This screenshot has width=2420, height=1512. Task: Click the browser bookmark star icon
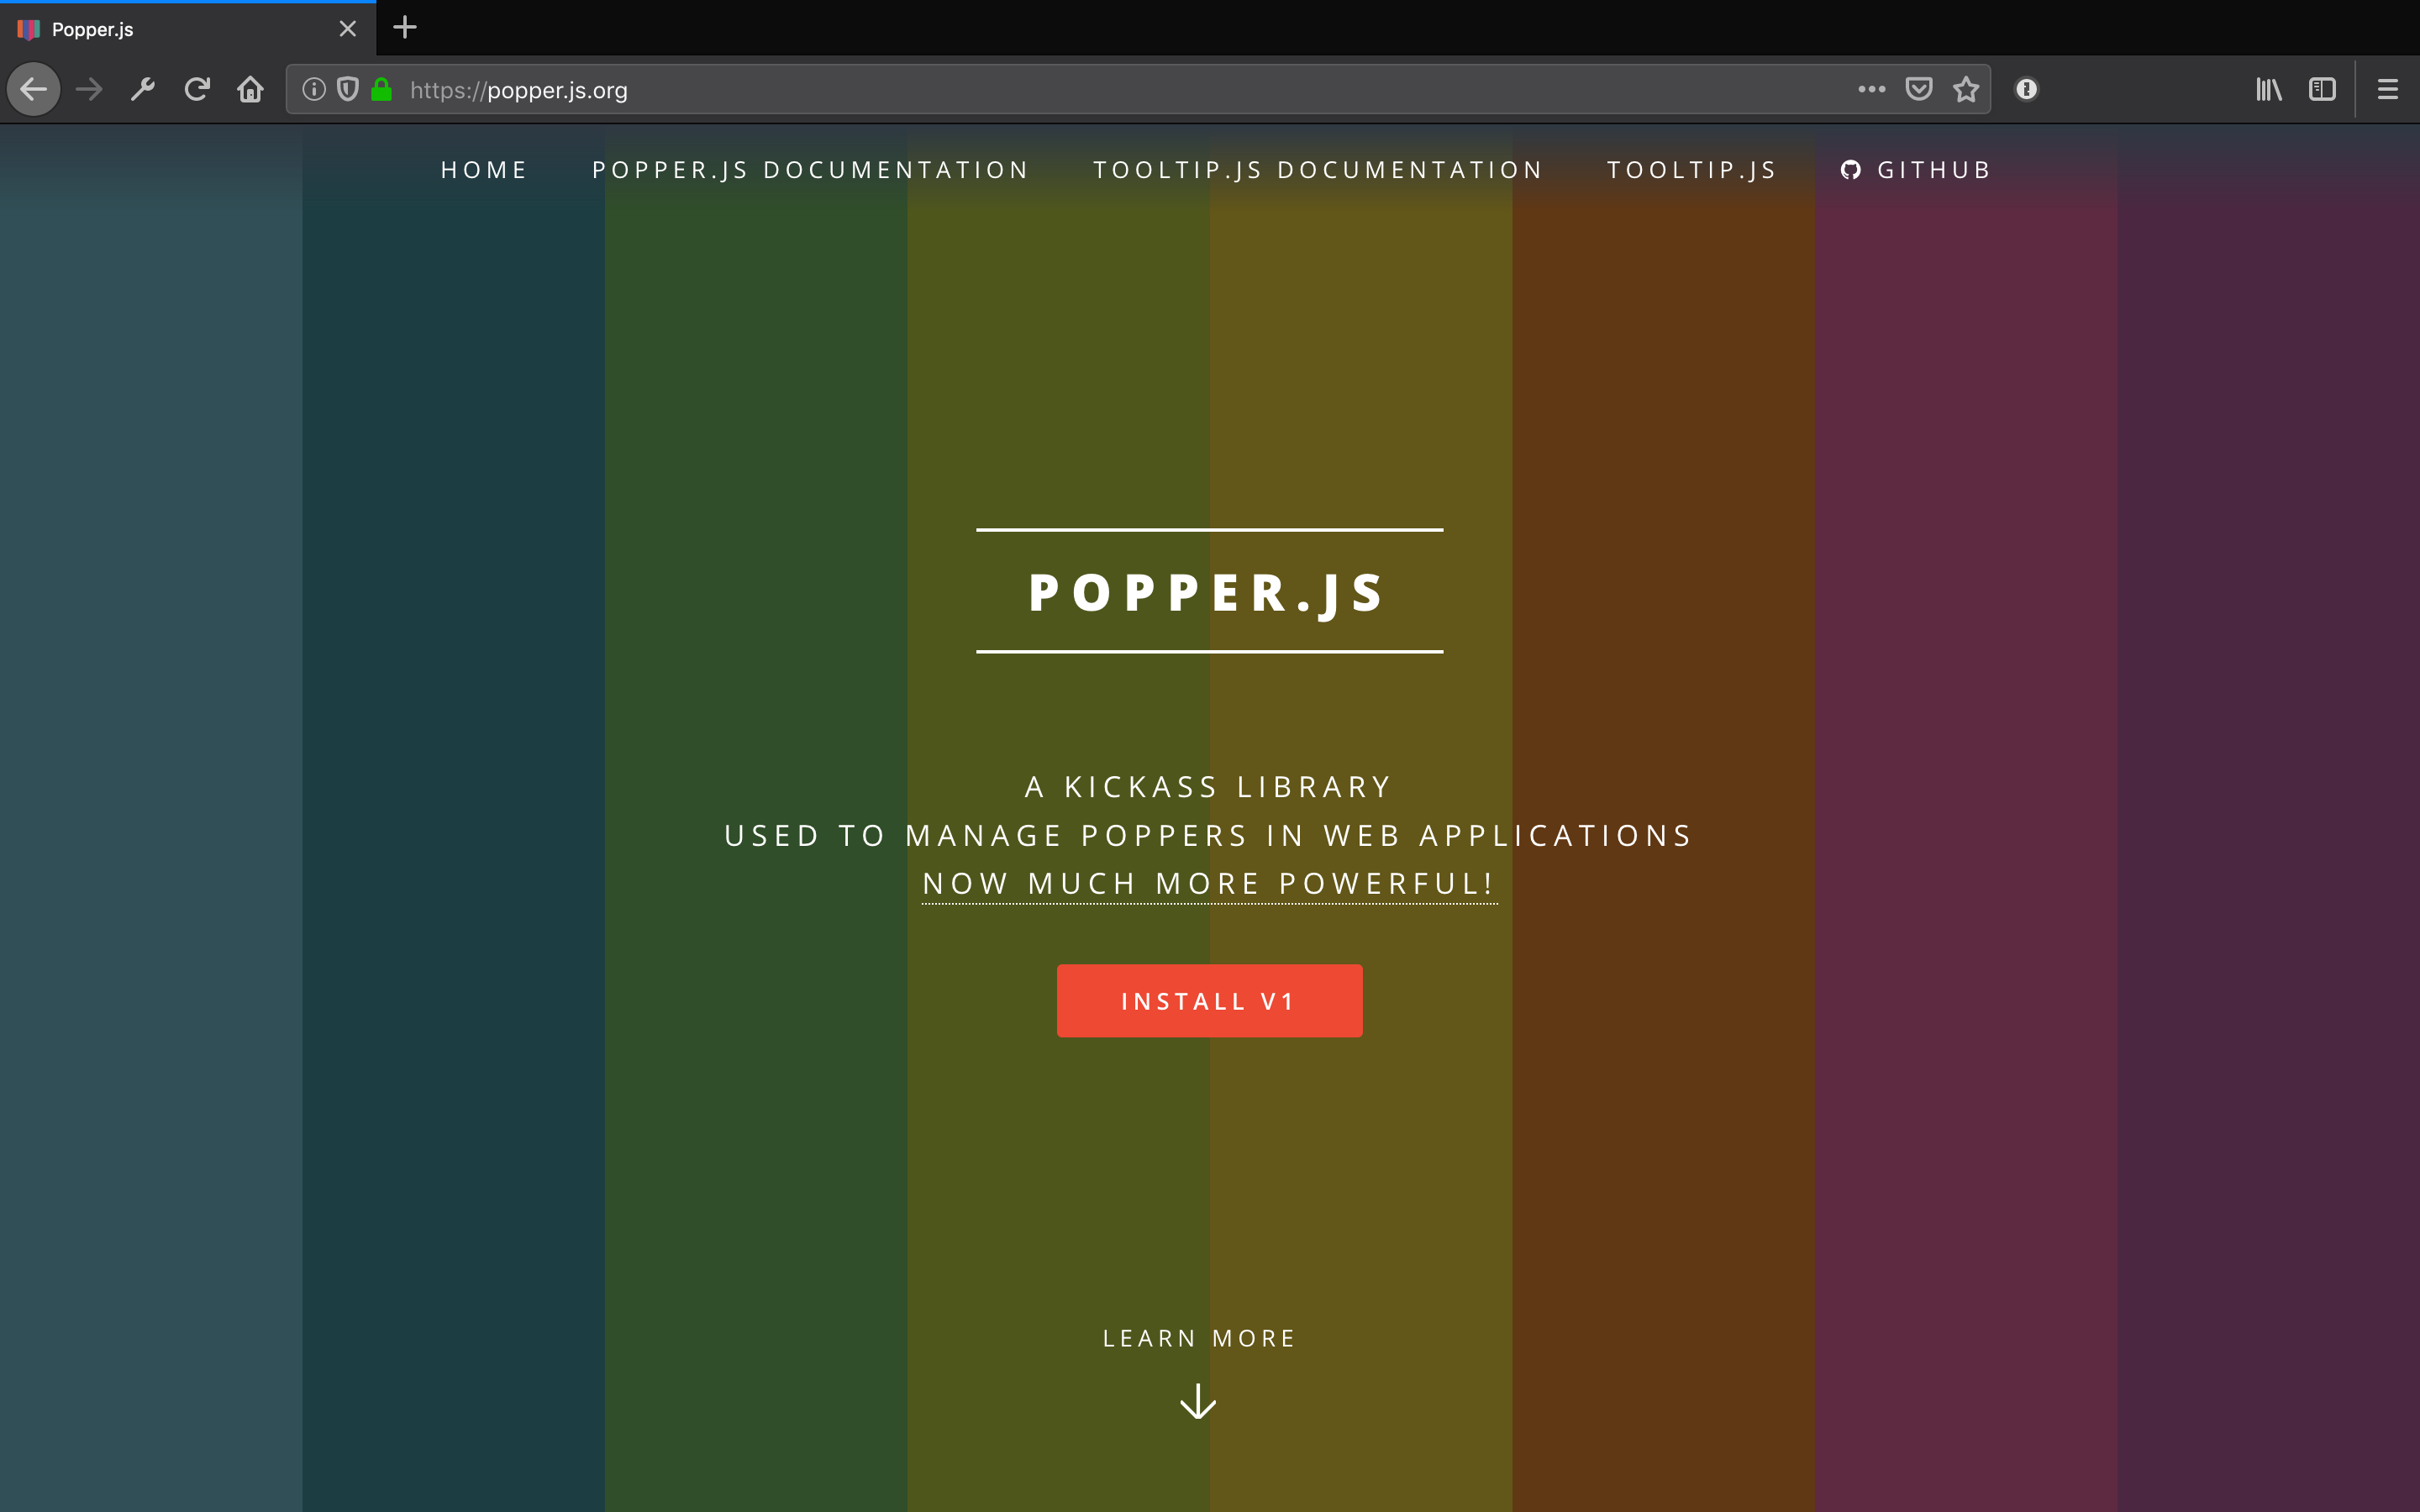[x=1965, y=89]
